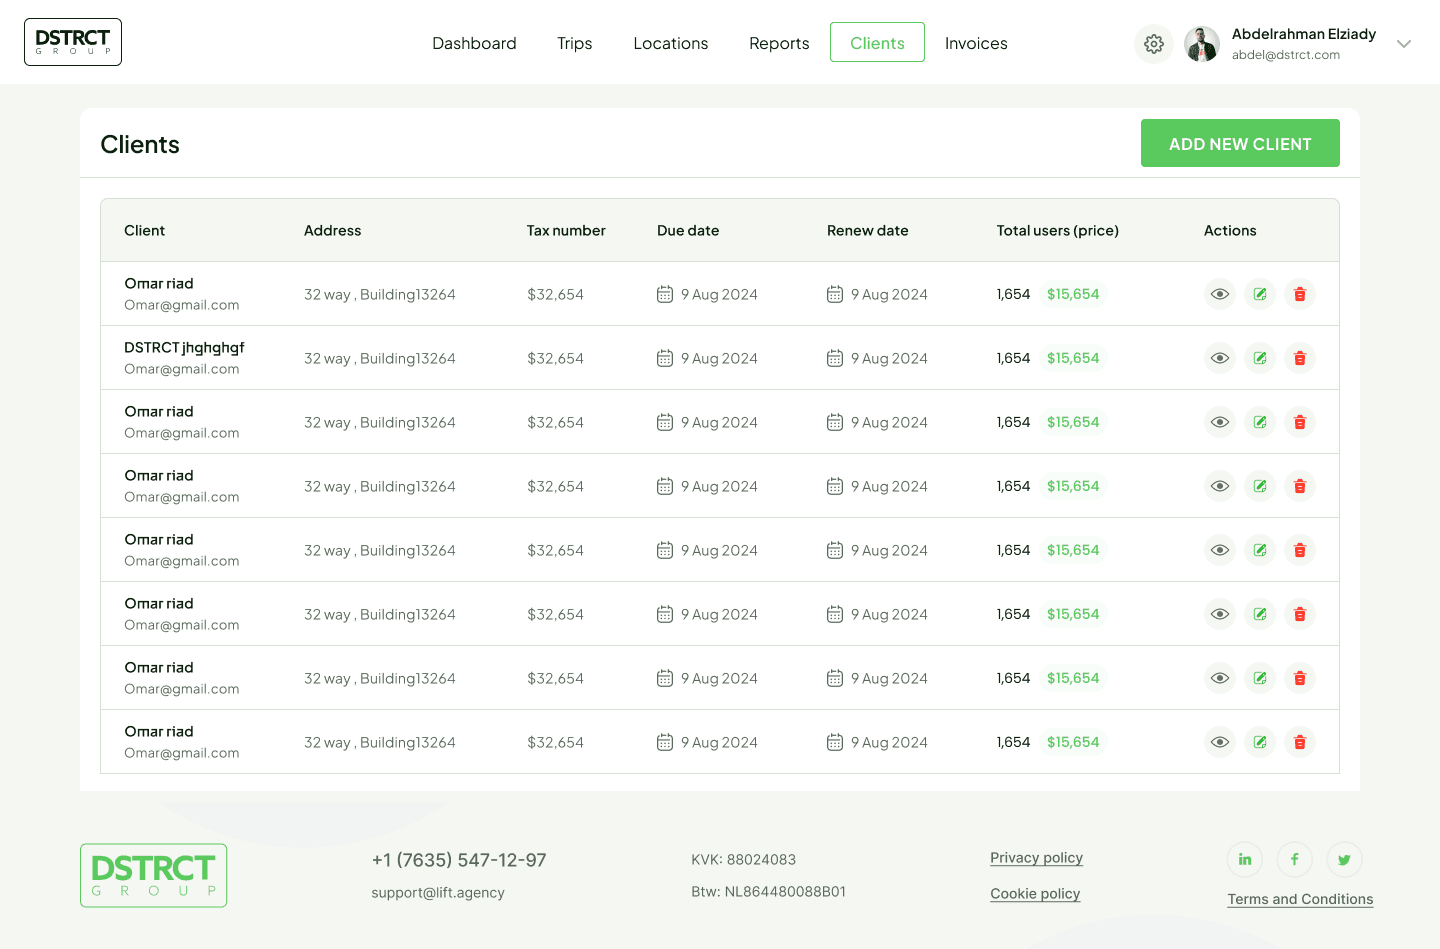The width and height of the screenshot is (1440, 949).
Task: Open settings via the gear icon
Action: pyautogui.click(x=1153, y=44)
